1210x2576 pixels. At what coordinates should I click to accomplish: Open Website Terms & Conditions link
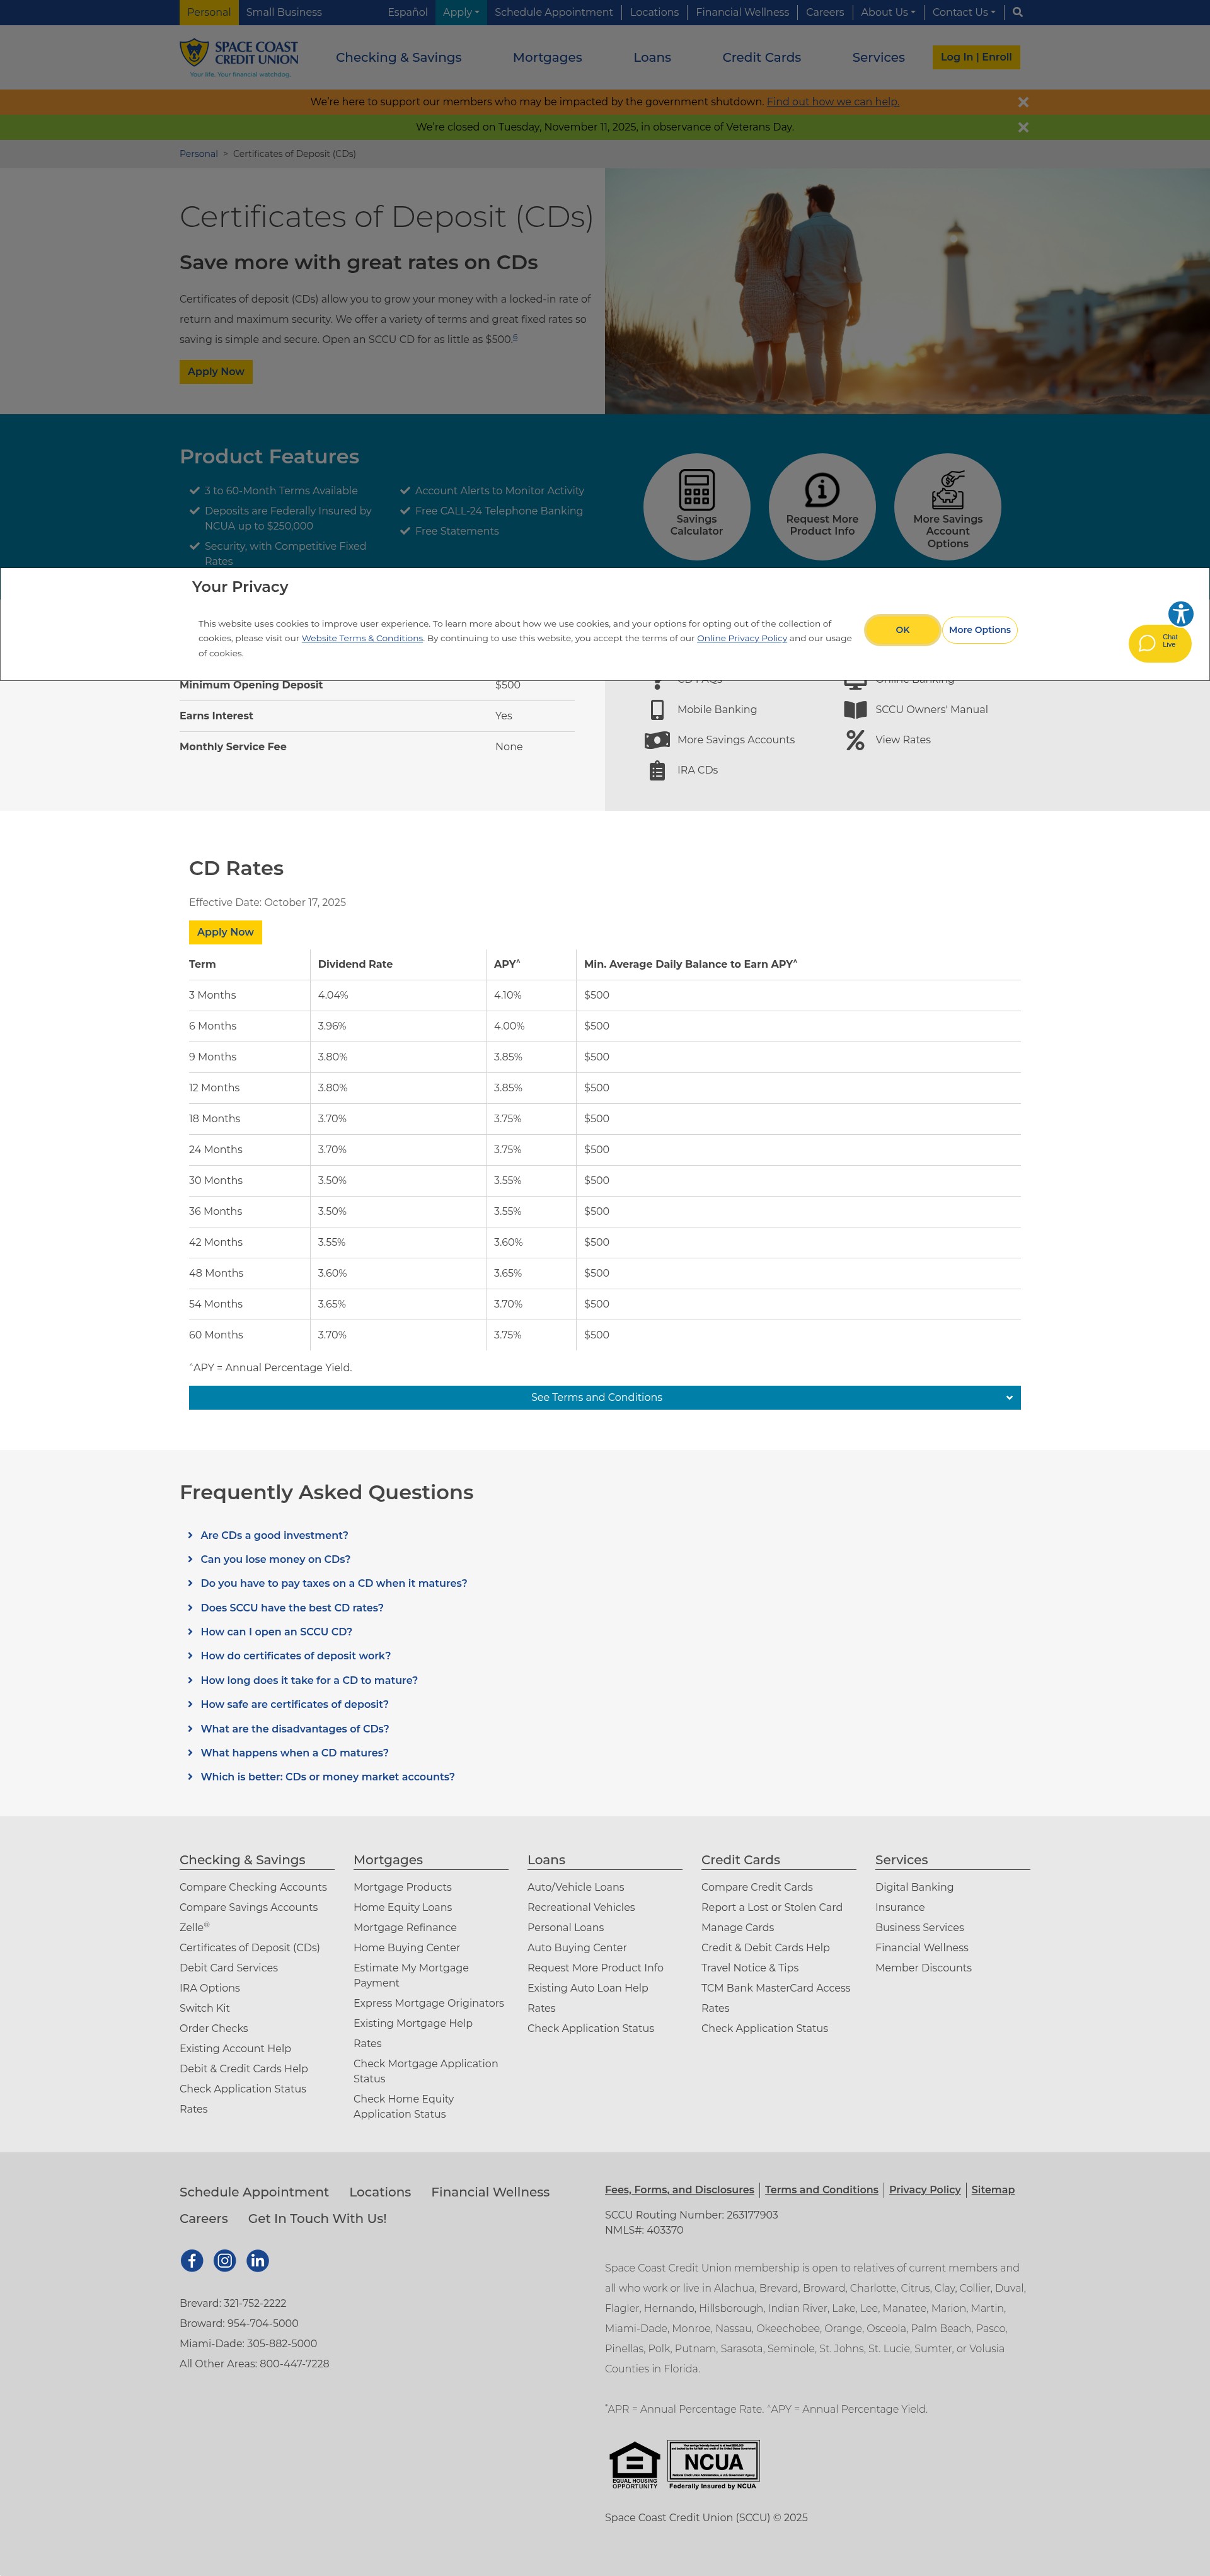(362, 638)
